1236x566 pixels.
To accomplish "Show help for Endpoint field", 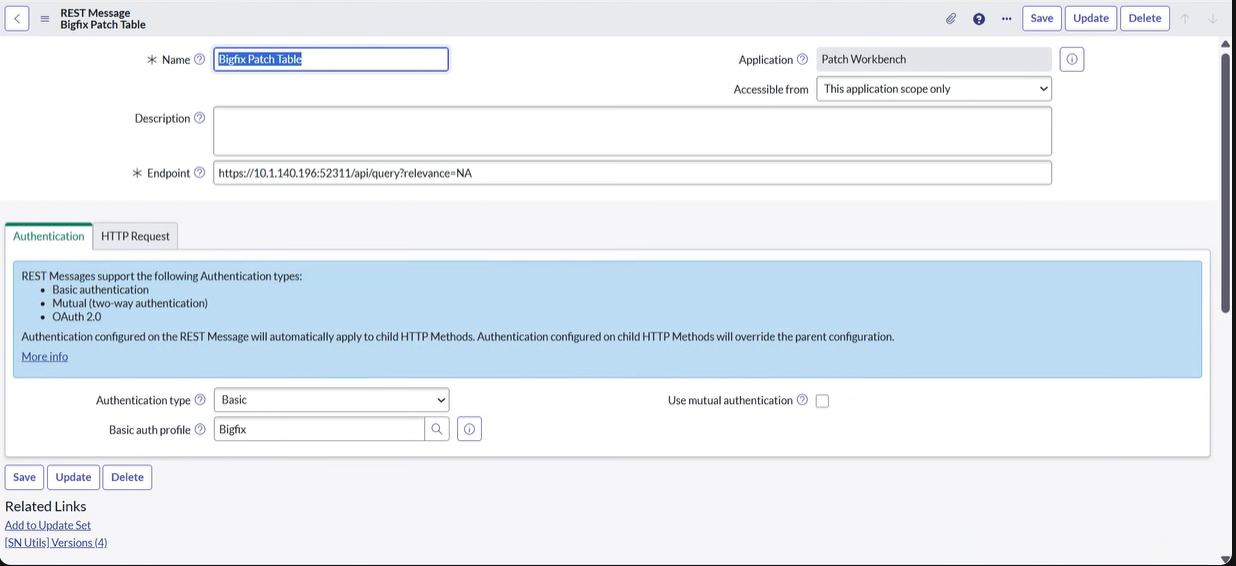I will click(199, 173).
